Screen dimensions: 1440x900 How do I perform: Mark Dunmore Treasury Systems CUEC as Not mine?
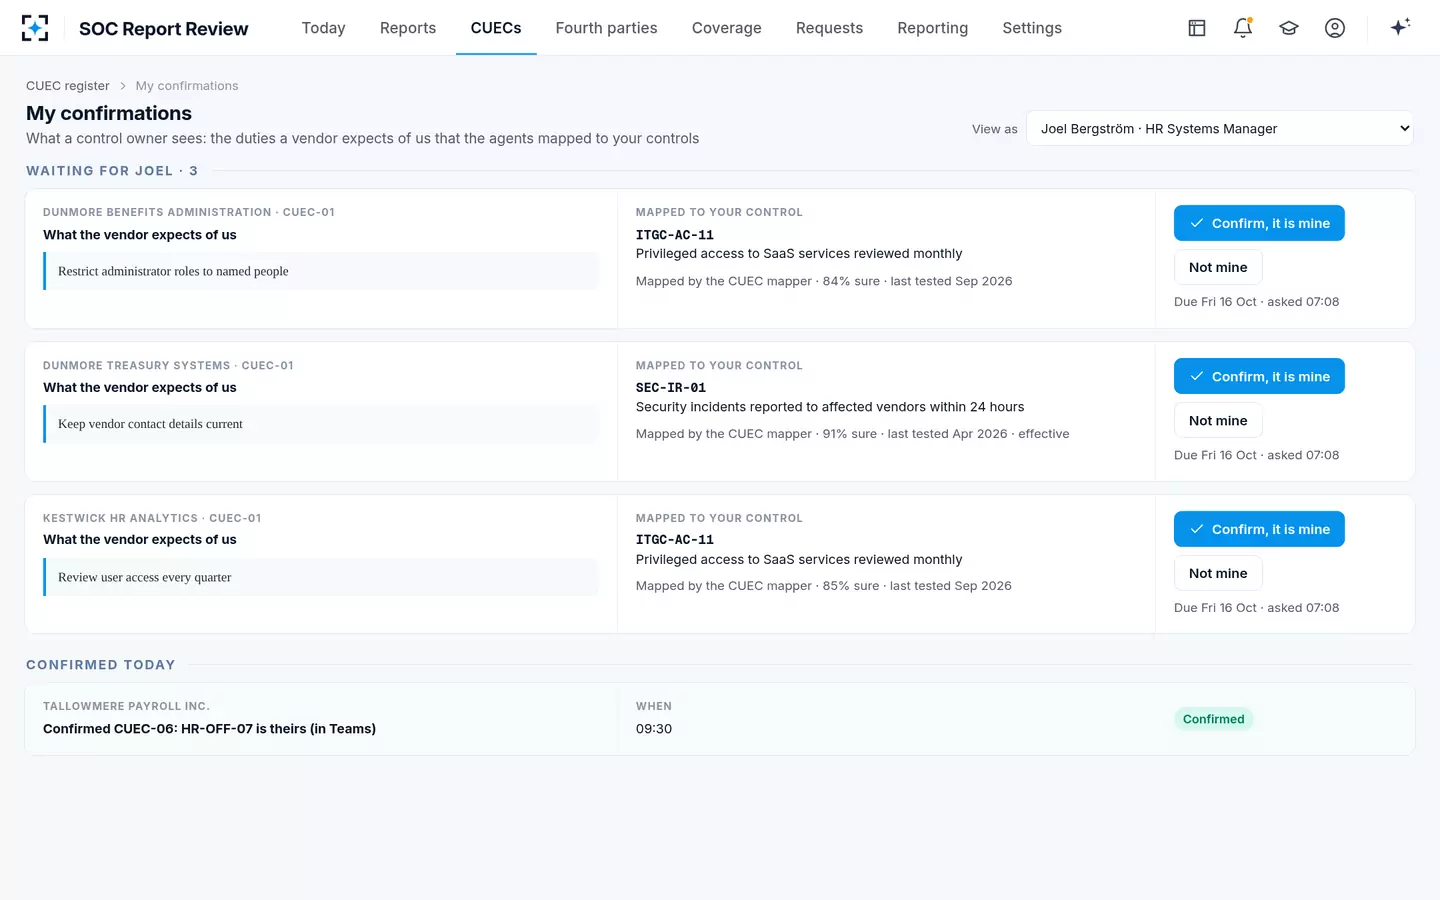(x=1218, y=420)
